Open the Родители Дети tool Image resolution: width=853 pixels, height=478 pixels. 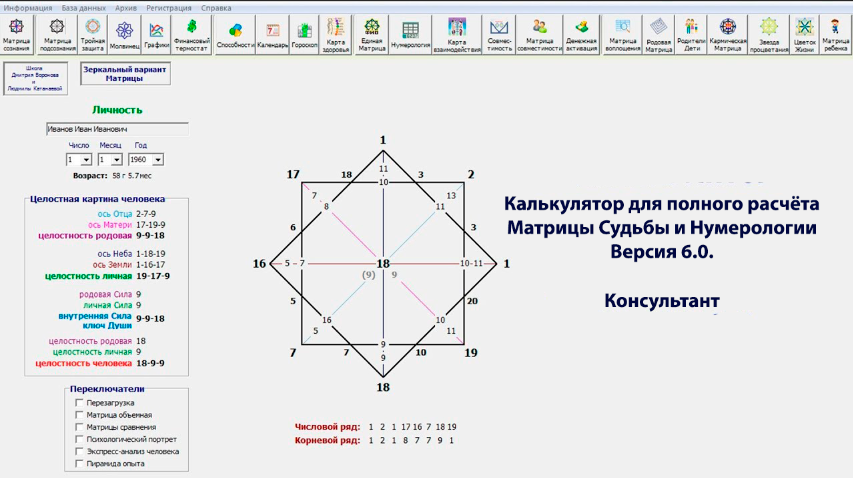[691, 35]
